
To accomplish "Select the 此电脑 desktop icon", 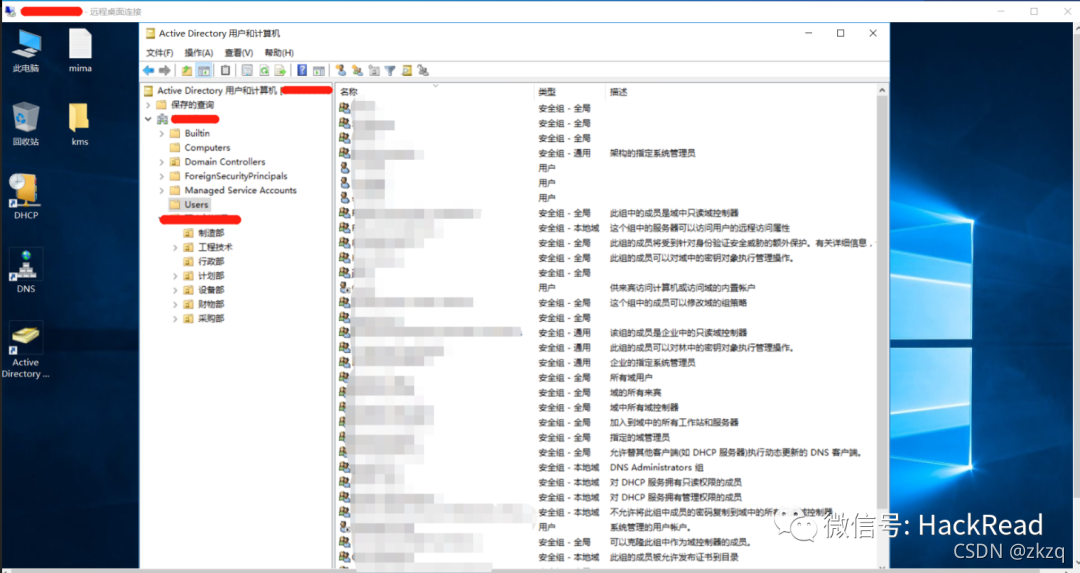I will point(26,51).
